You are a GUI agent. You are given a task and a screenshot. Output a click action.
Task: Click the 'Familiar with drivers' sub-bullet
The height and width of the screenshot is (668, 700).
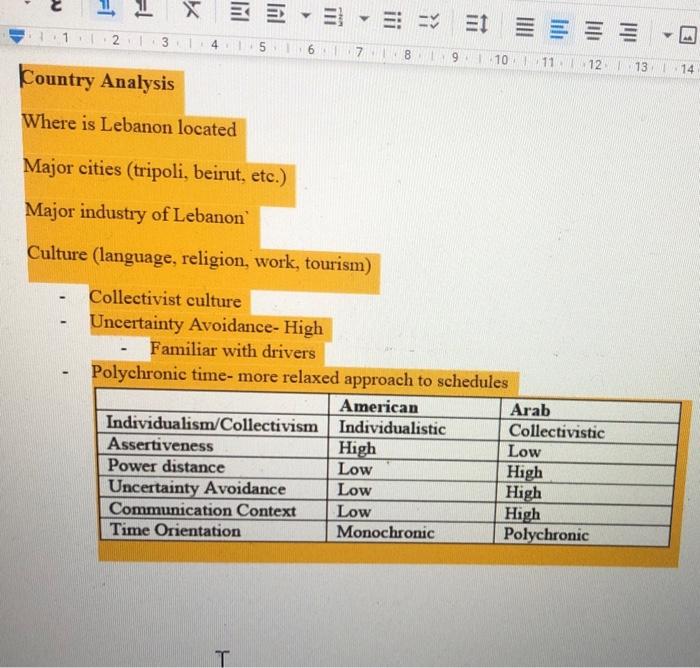tap(233, 351)
